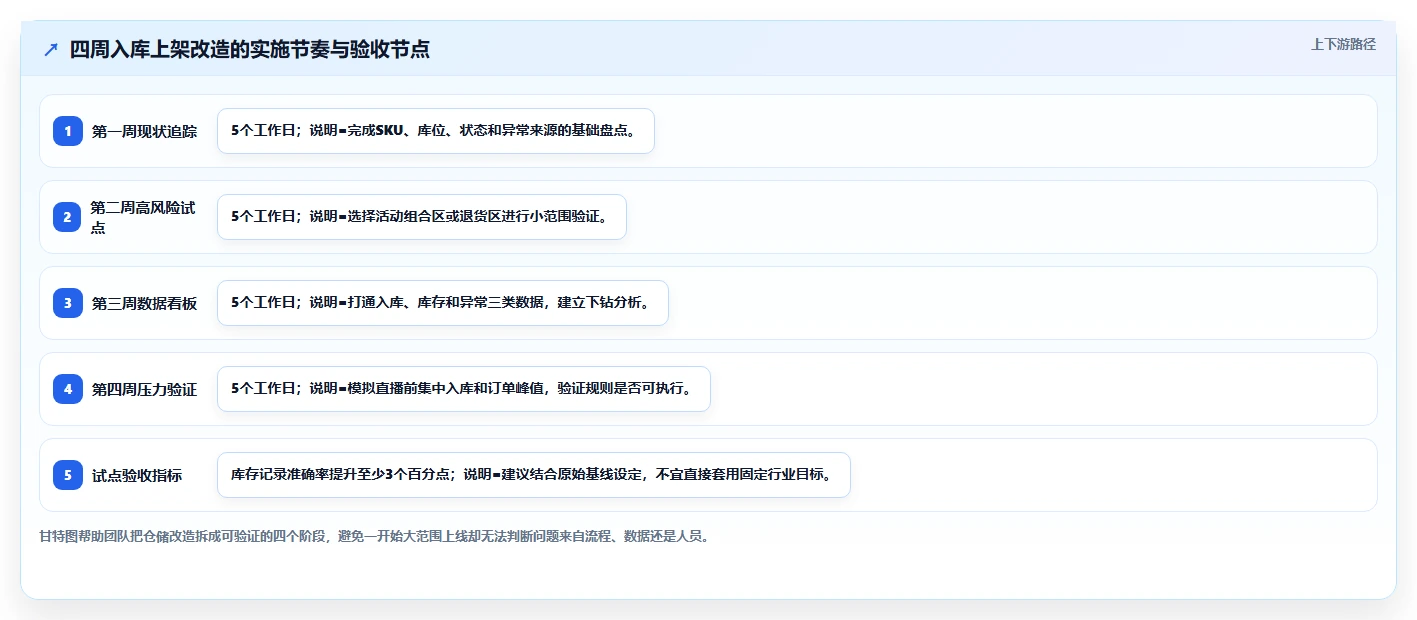
Task: Open the 模拟直播前集中入库 peak box
Action: [x=464, y=389]
